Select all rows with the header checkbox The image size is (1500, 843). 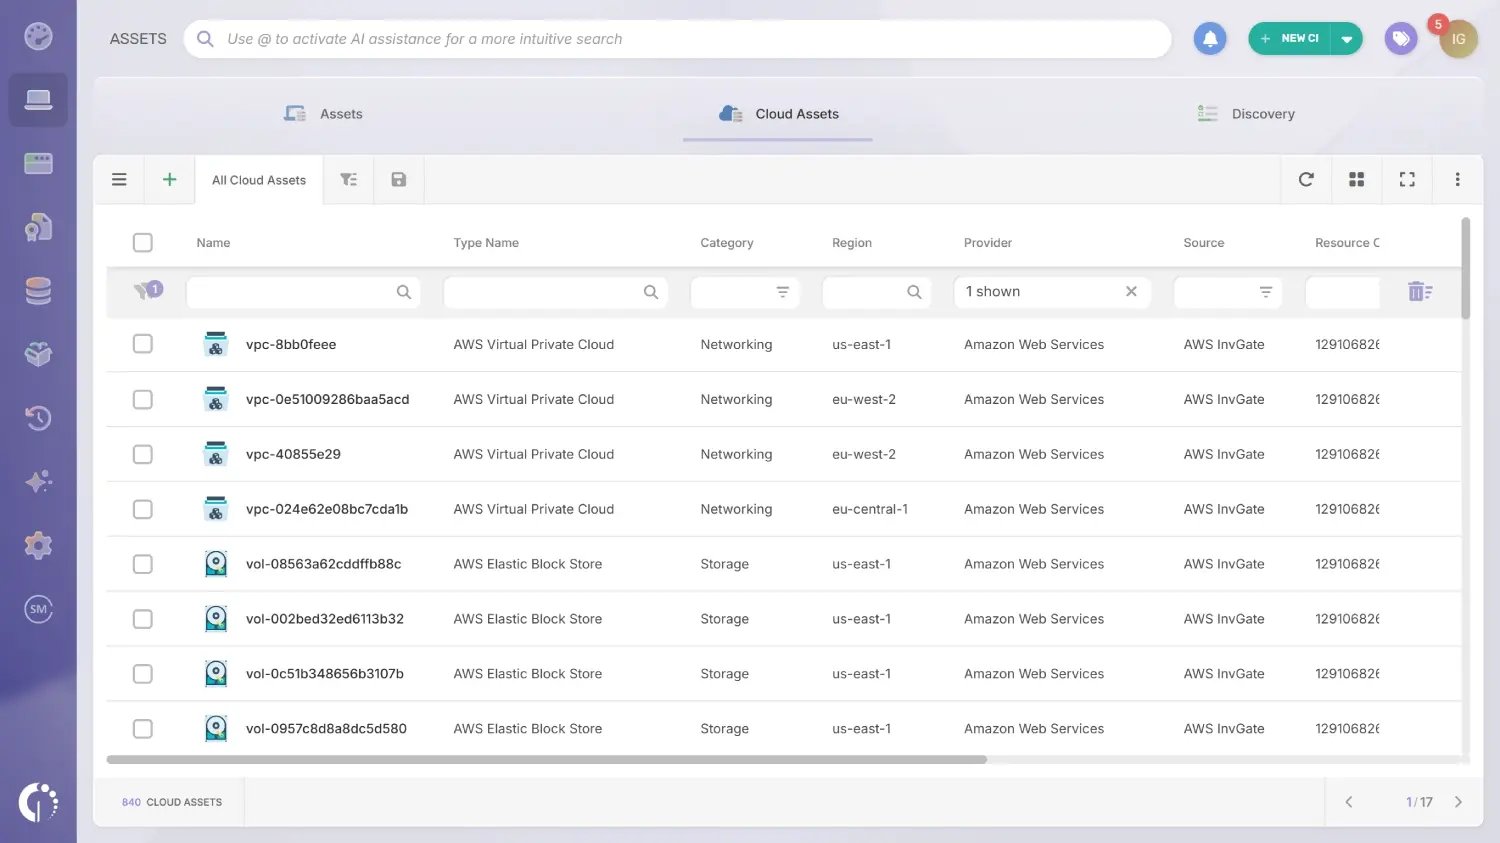[142, 242]
